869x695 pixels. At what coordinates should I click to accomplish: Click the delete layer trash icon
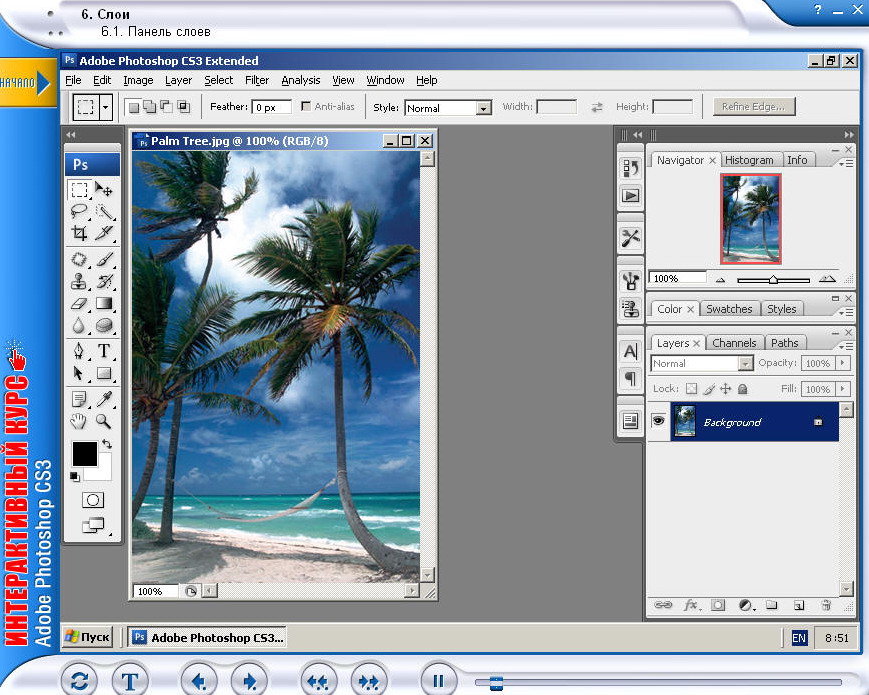pos(826,605)
